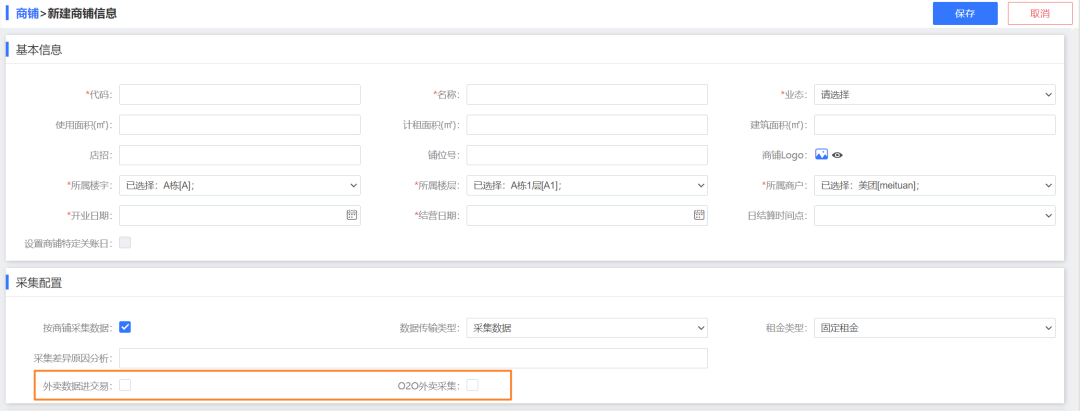The image size is (1080, 411).
Task: Change the 租金类型 dropdown
Action: point(934,327)
